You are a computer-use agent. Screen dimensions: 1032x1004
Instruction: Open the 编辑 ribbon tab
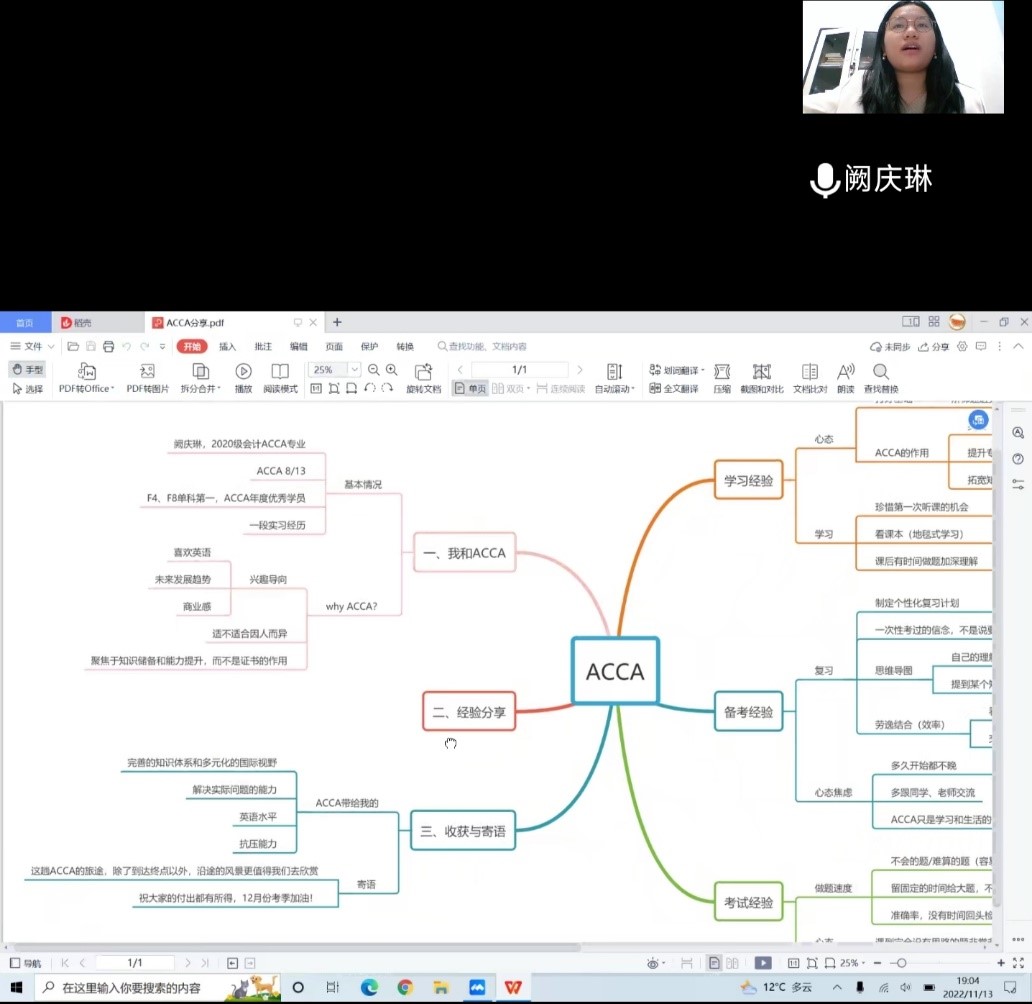click(299, 346)
